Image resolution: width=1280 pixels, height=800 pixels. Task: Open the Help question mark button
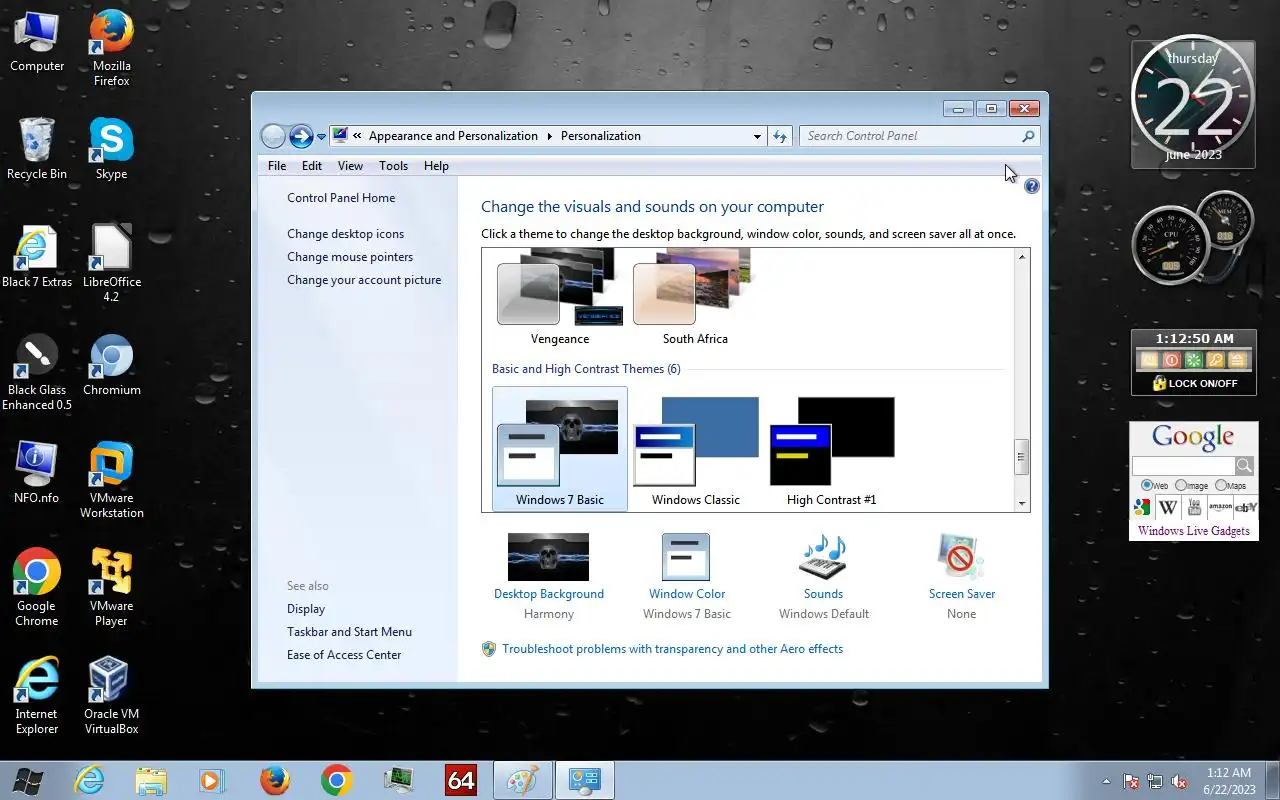[x=1032, y=186]
